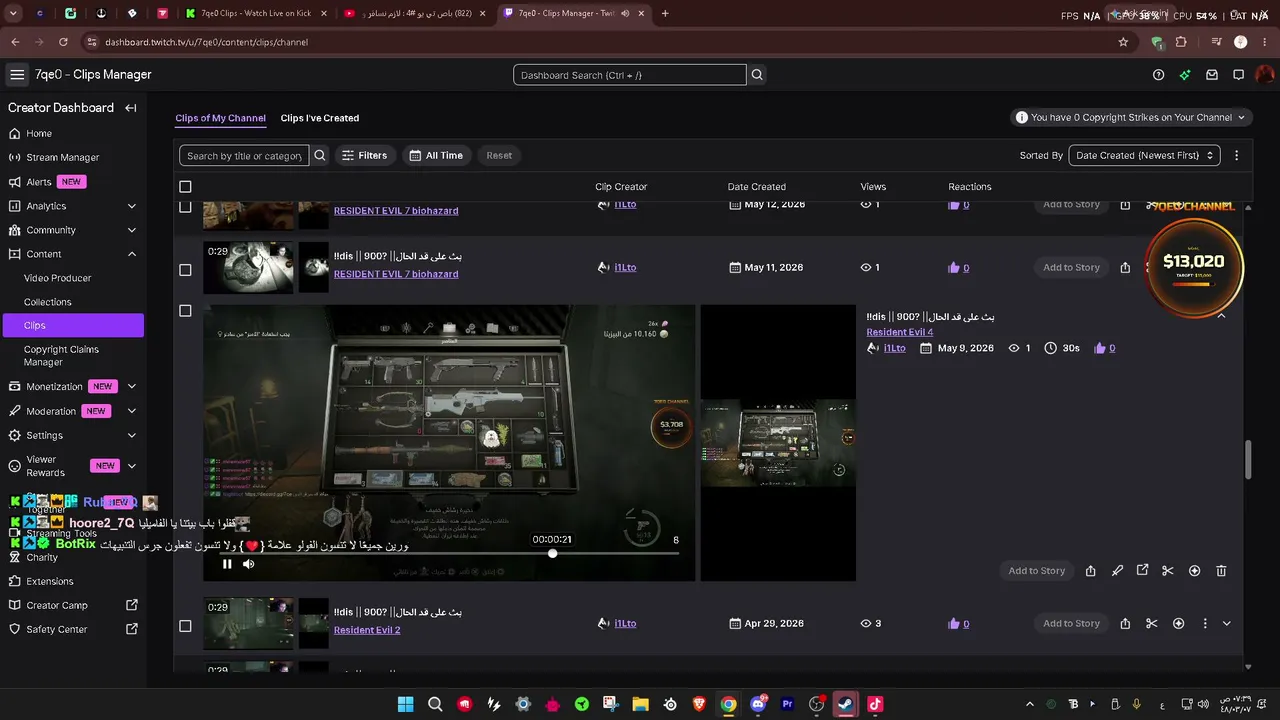
Task: Open the Sorted By dropdown
Action: [x=1144, y=156]
